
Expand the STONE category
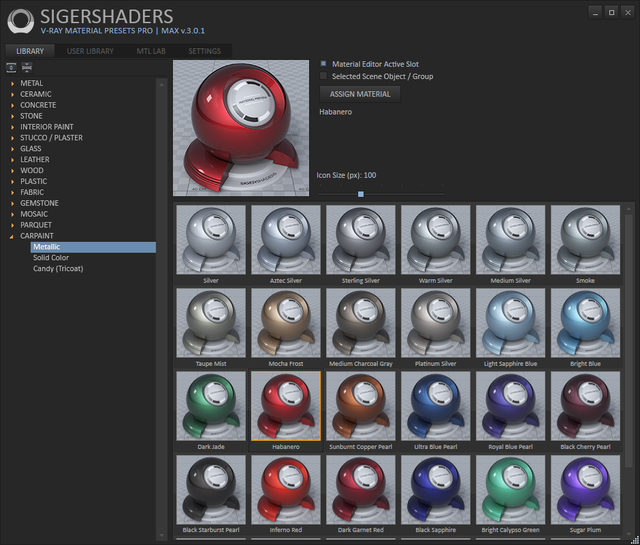[12, 116]
